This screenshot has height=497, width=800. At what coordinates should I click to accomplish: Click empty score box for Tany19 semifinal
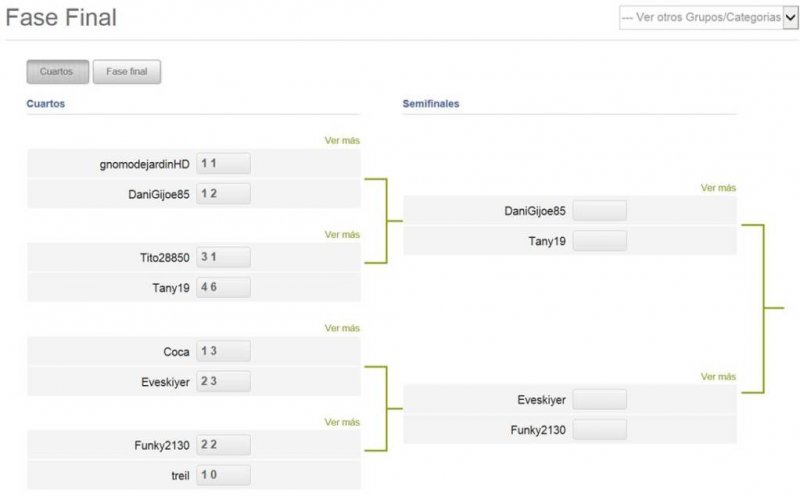pyautogui.click(x=599, y=241)
